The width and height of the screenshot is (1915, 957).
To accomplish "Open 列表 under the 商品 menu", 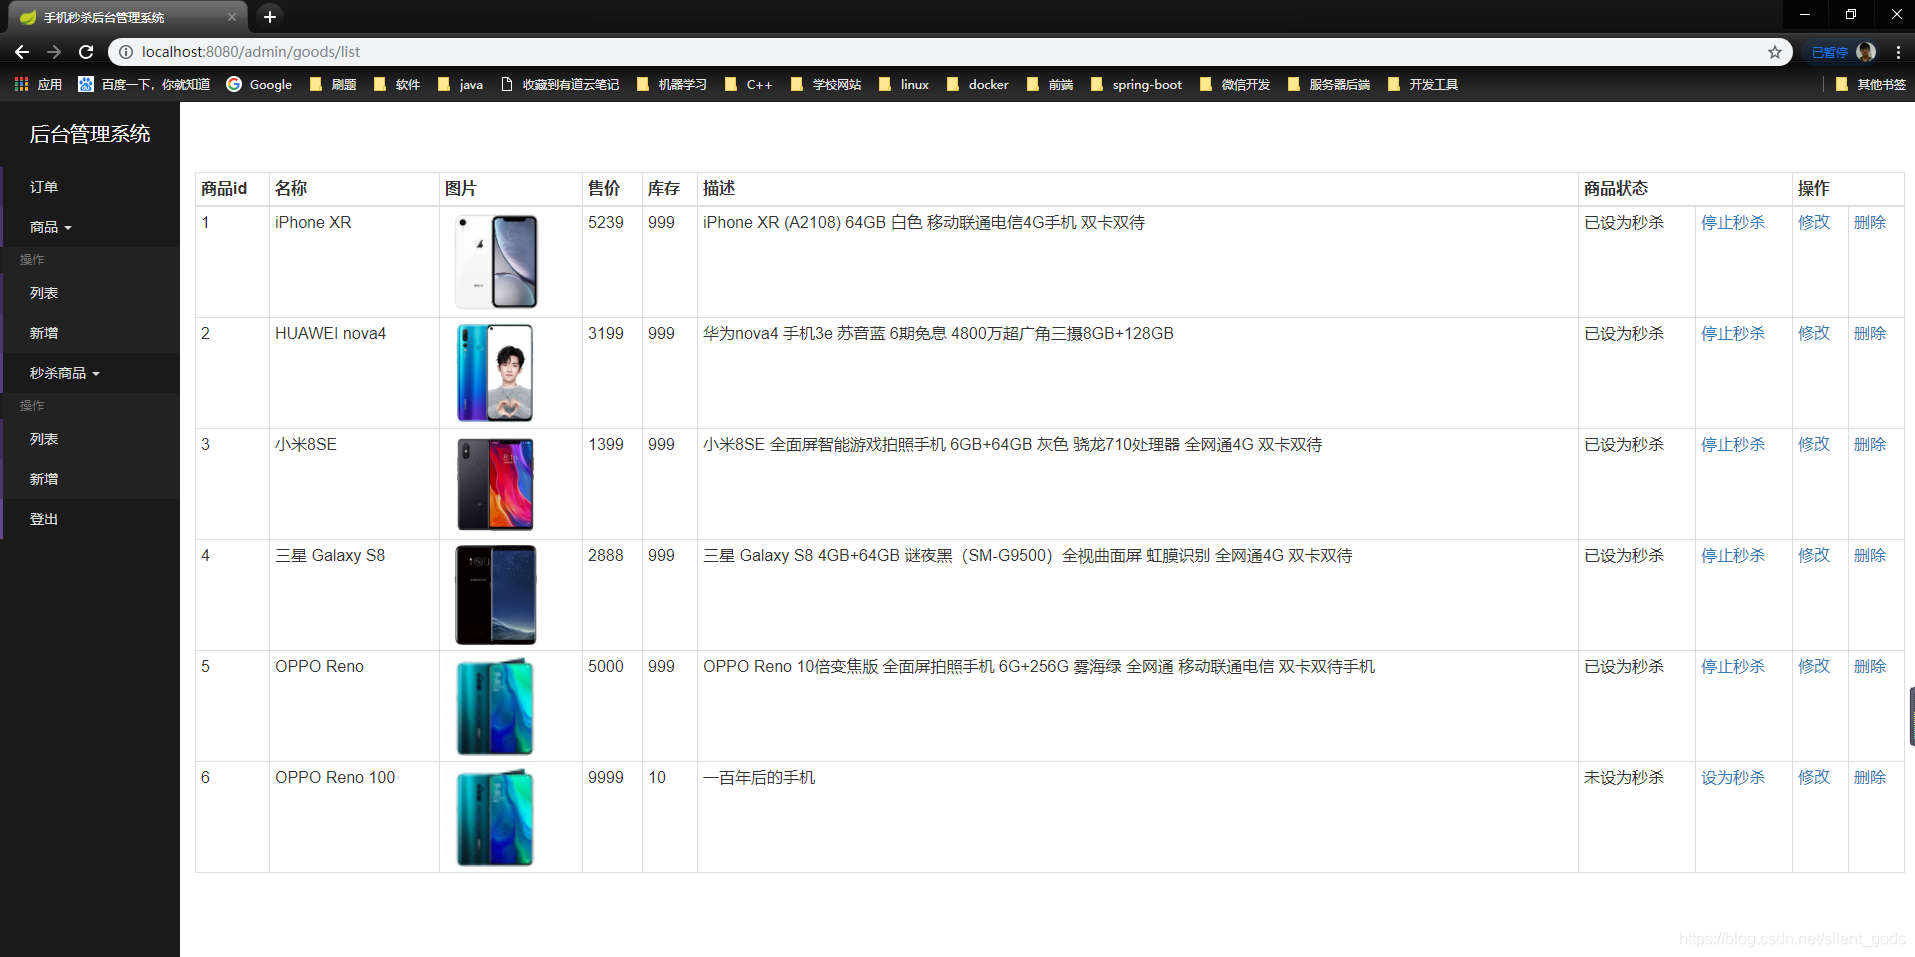I will pyautogui.click(x=90, y=293).
